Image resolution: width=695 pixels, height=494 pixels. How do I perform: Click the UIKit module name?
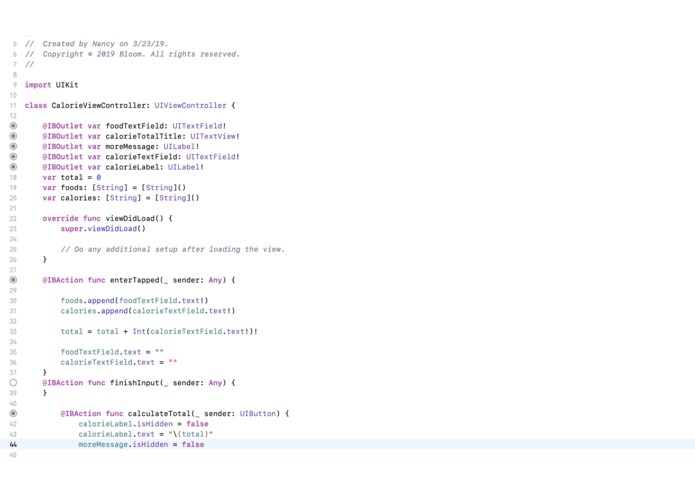67,85
